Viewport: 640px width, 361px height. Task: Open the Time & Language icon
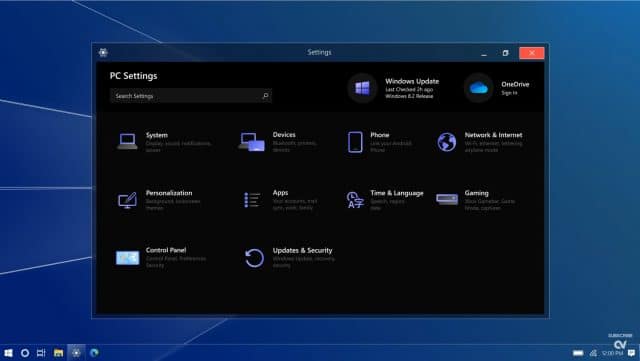pyautogui.click(x=355, y=200)
